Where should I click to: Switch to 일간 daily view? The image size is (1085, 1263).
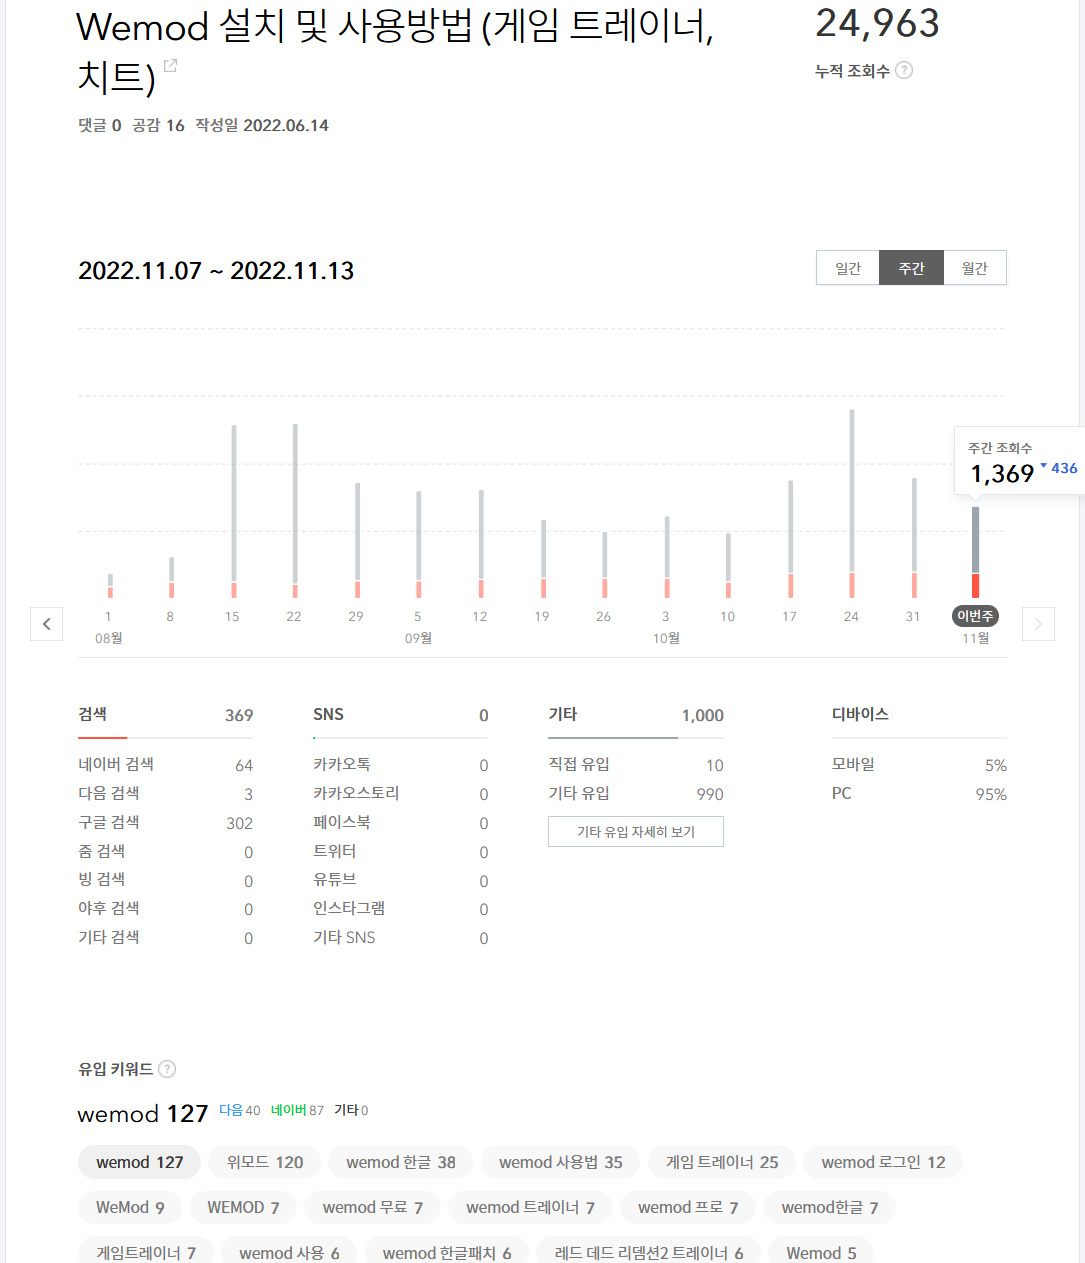[x=848, y=268]
